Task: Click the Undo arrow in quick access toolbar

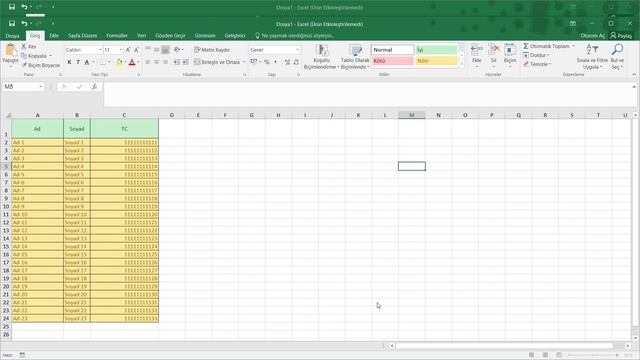Action: tap(24, 24)
